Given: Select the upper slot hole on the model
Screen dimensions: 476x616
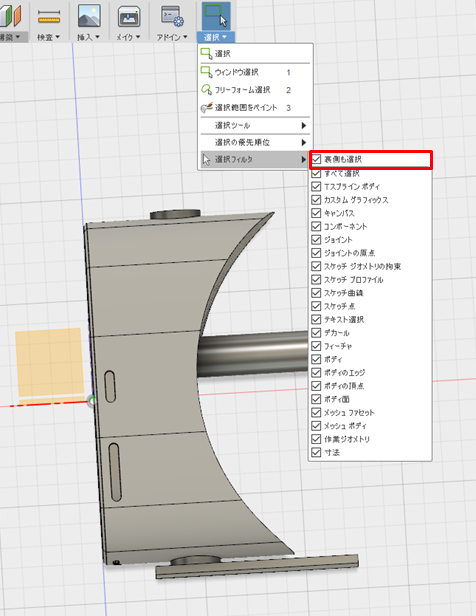Looking at the screenshot, I should tap(110, 387).
